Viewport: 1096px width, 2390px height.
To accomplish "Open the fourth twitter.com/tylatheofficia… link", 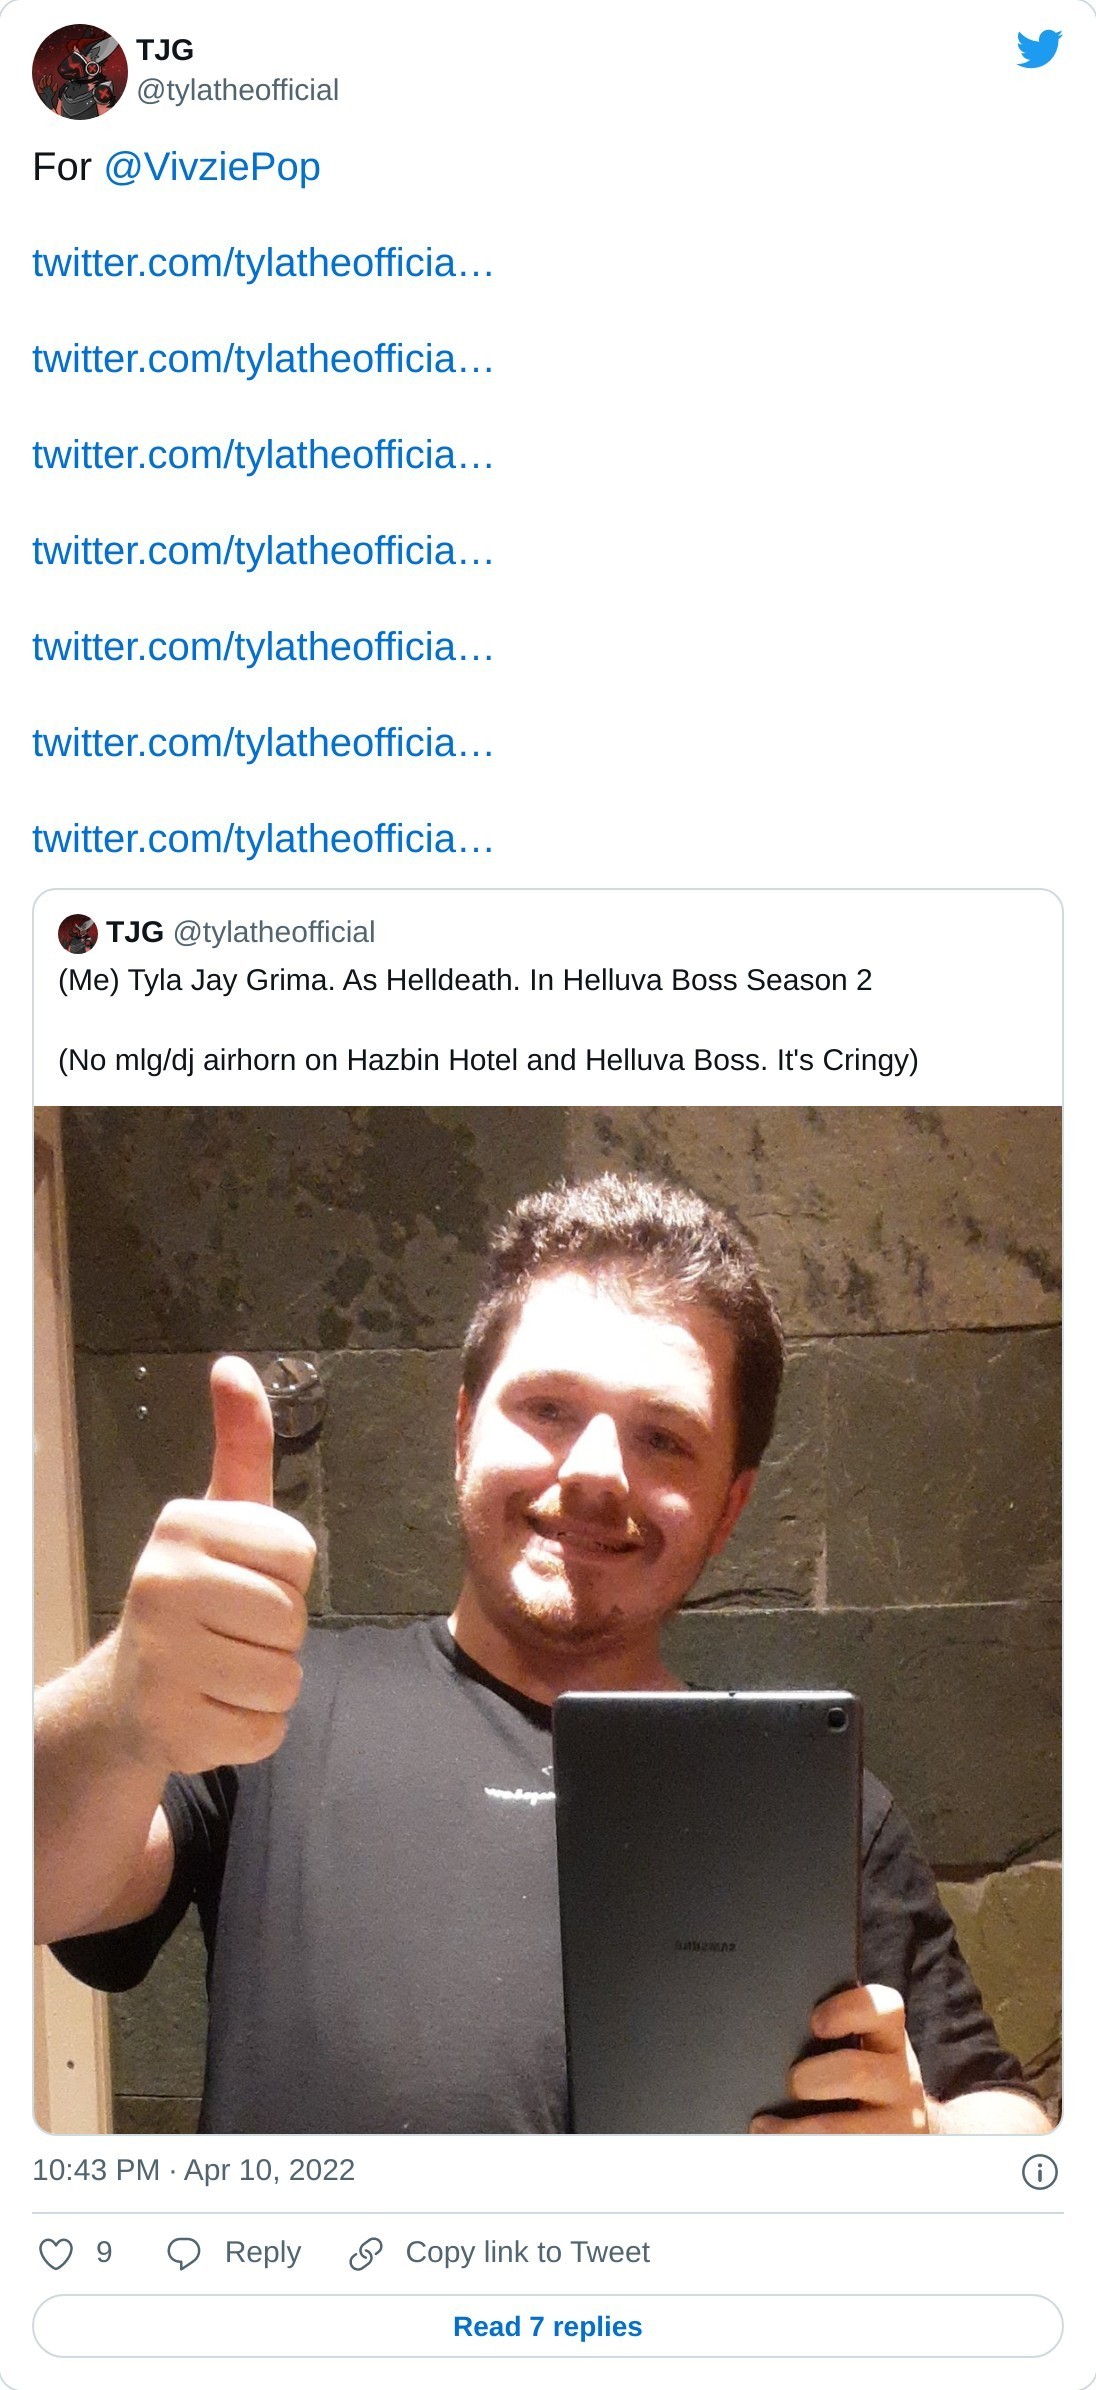I will [x=263, y=551].
